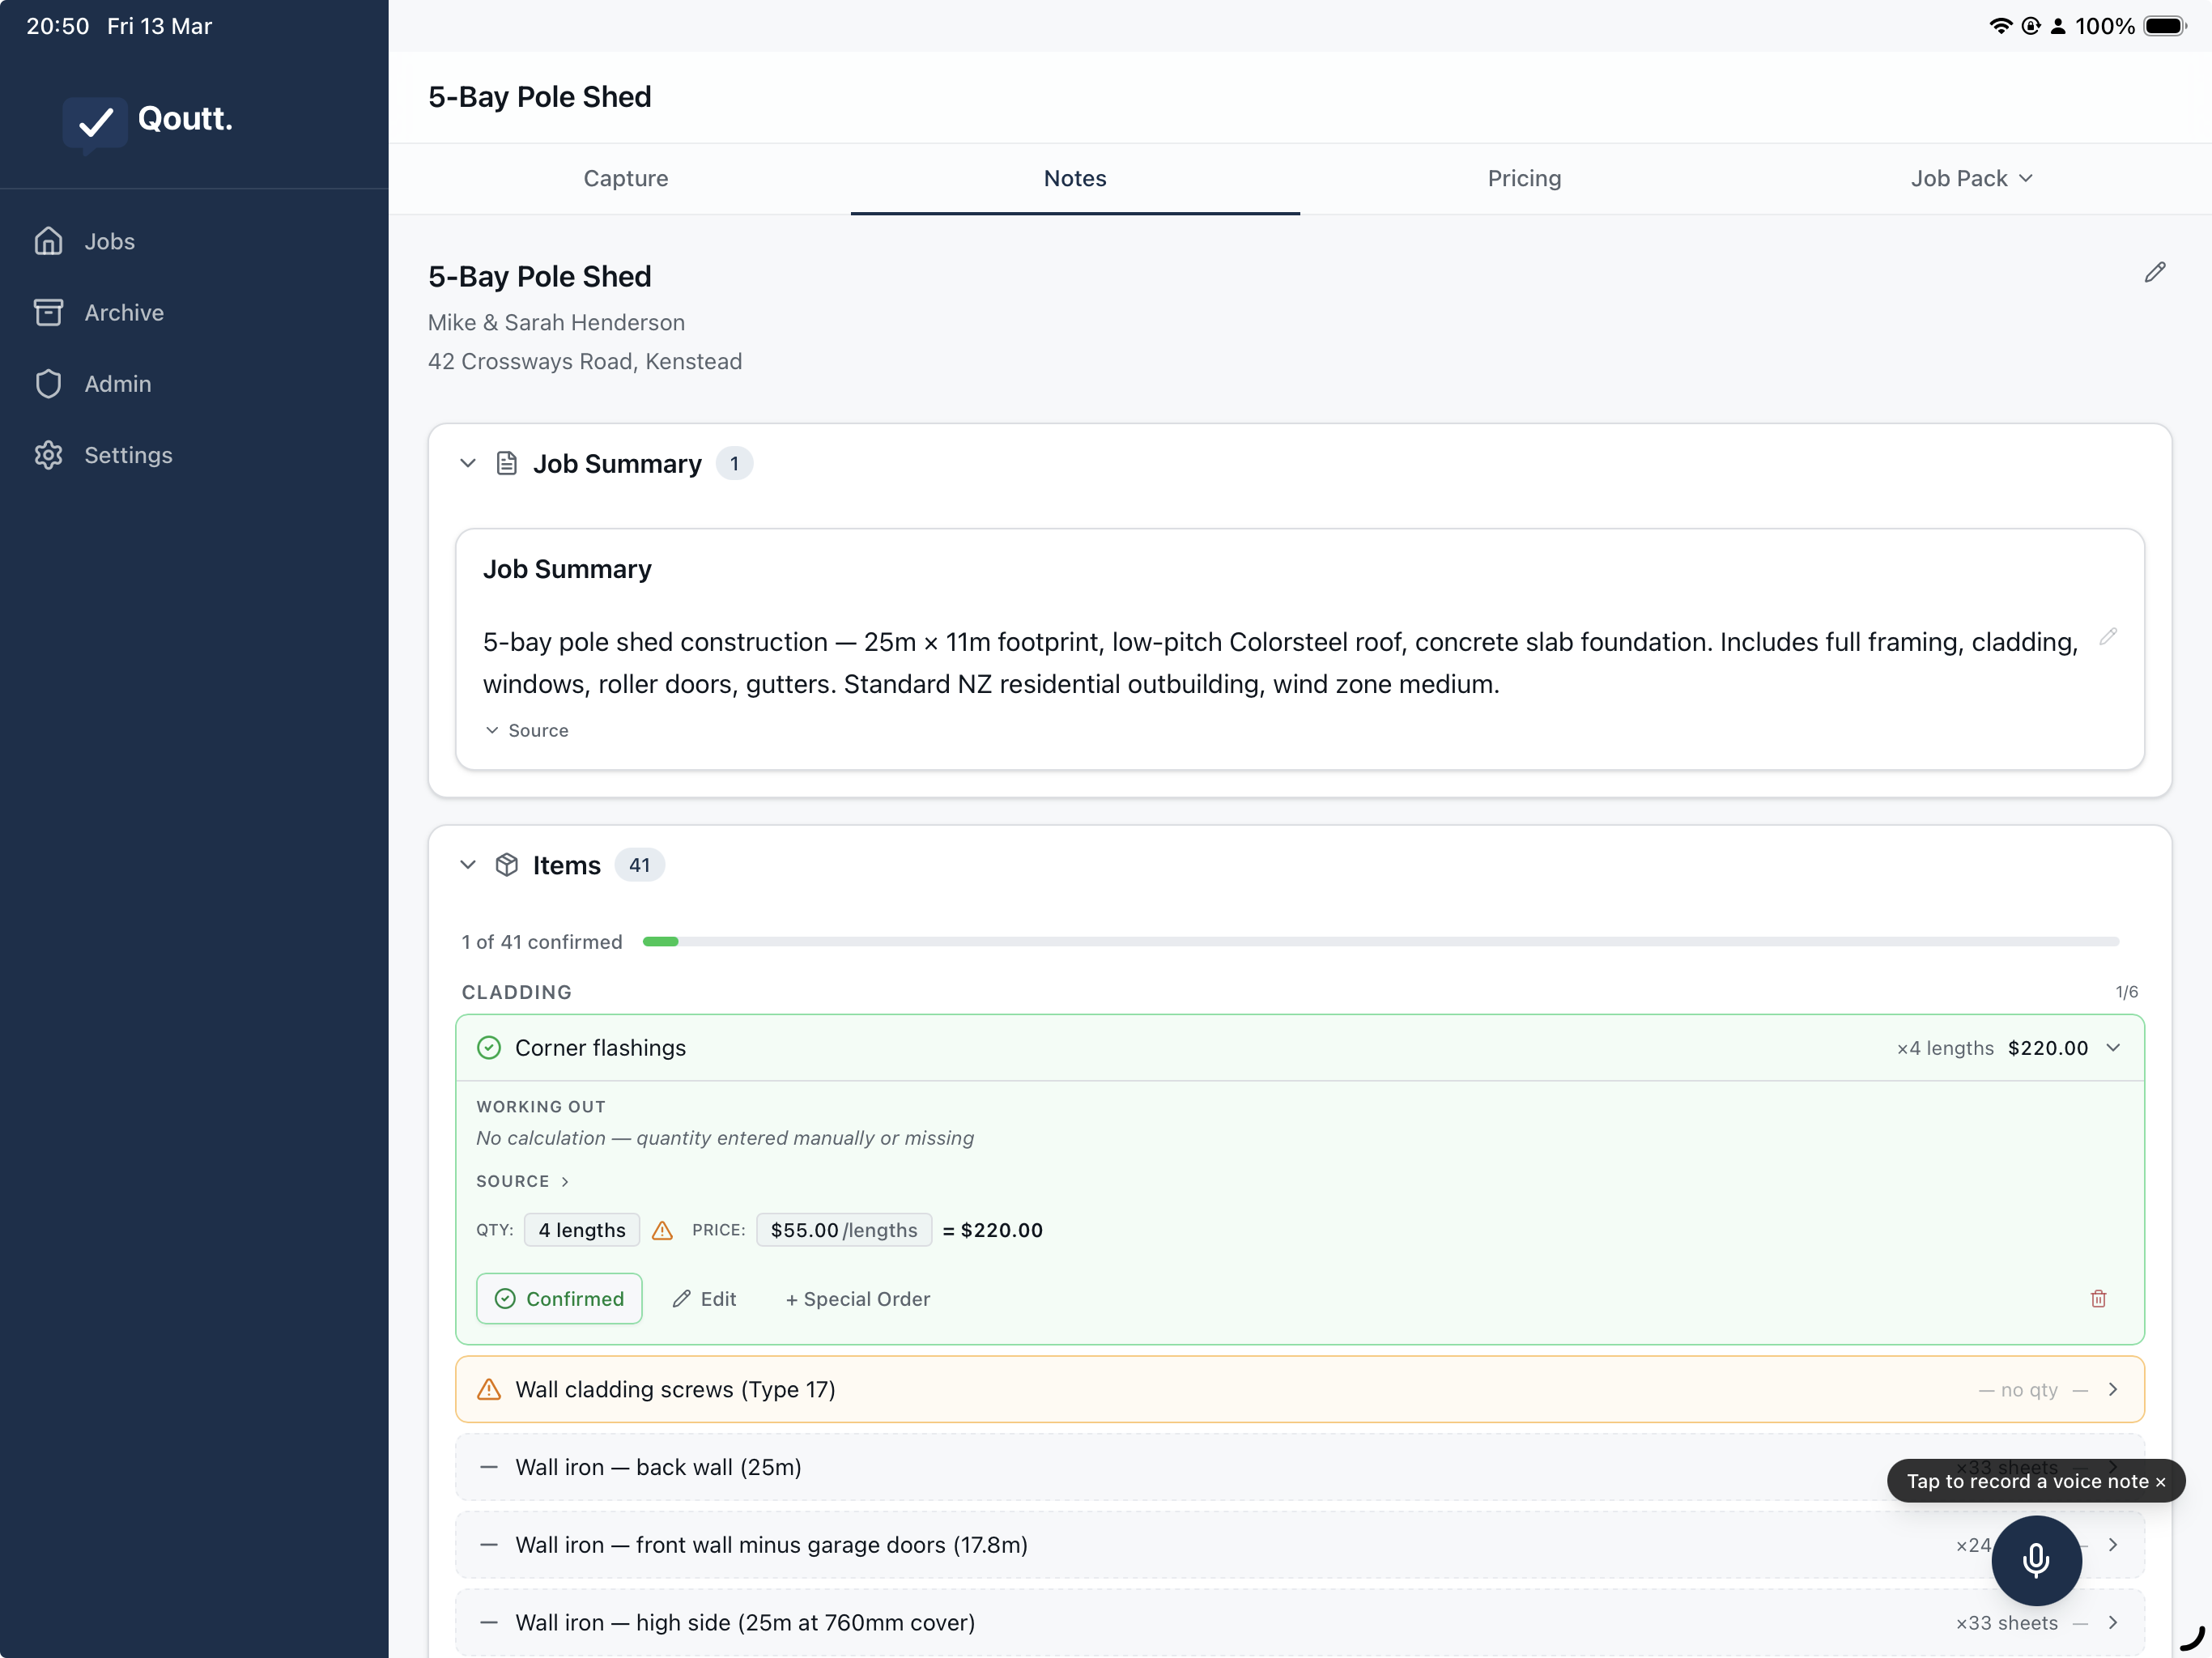
Task: Open Settings gear in sidebar
Action: [x=48, y=455]
